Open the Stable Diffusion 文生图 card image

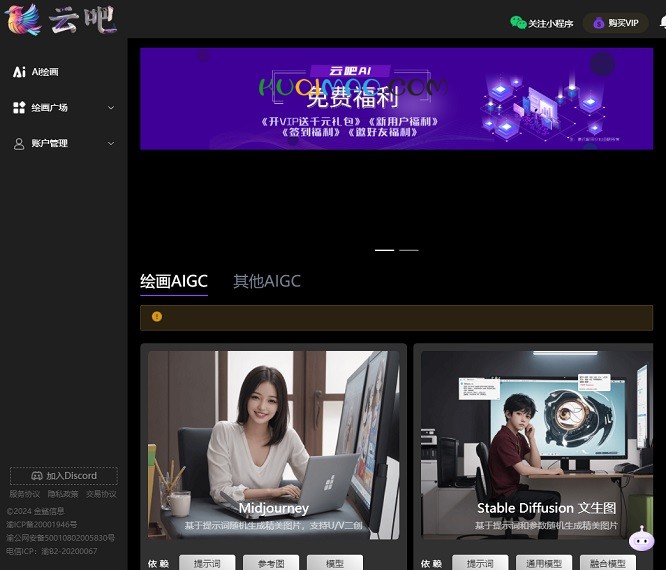[537, 445]
